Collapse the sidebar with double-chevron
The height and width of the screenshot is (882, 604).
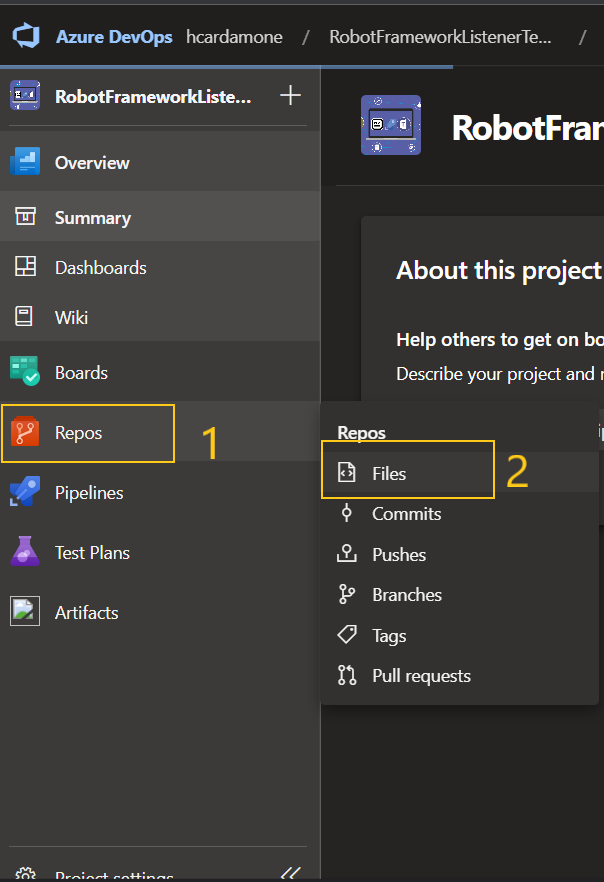[x=290, y=874]
